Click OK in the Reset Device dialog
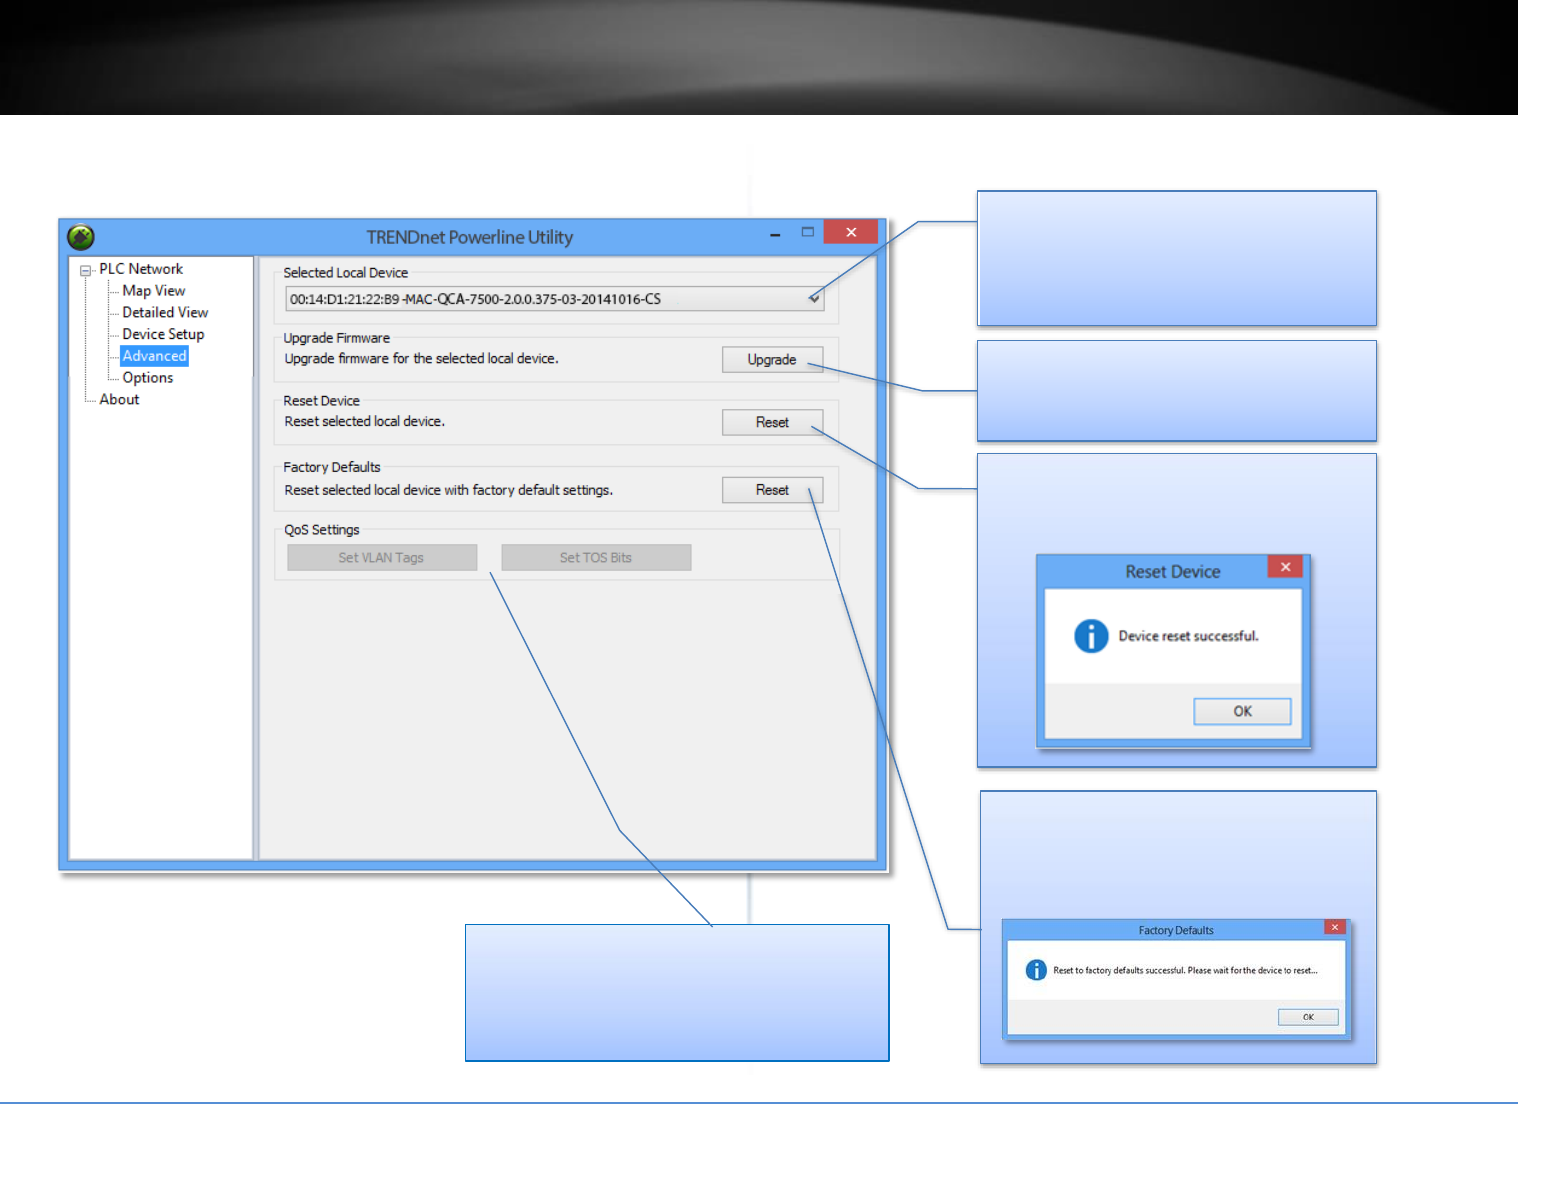The image size is (1548, 1200). coord(1242,711)
